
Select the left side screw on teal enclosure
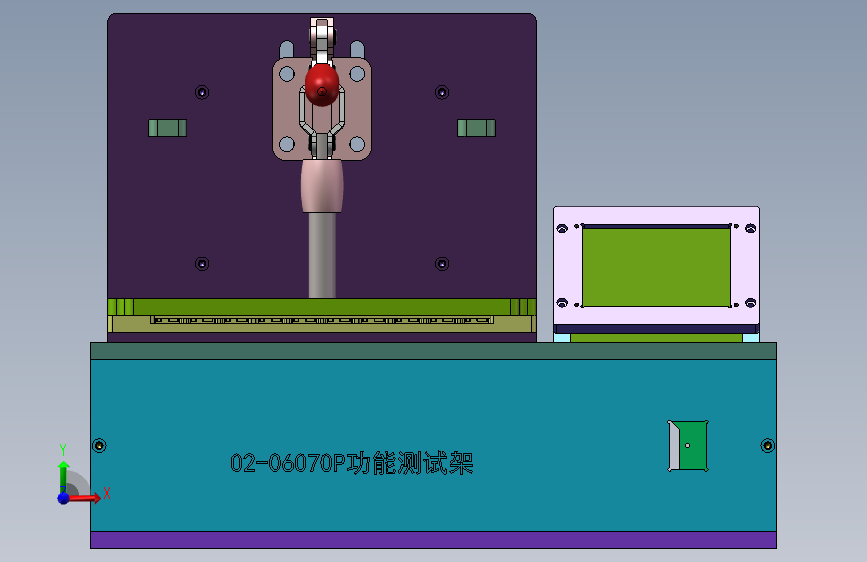(x=99, y=445)
